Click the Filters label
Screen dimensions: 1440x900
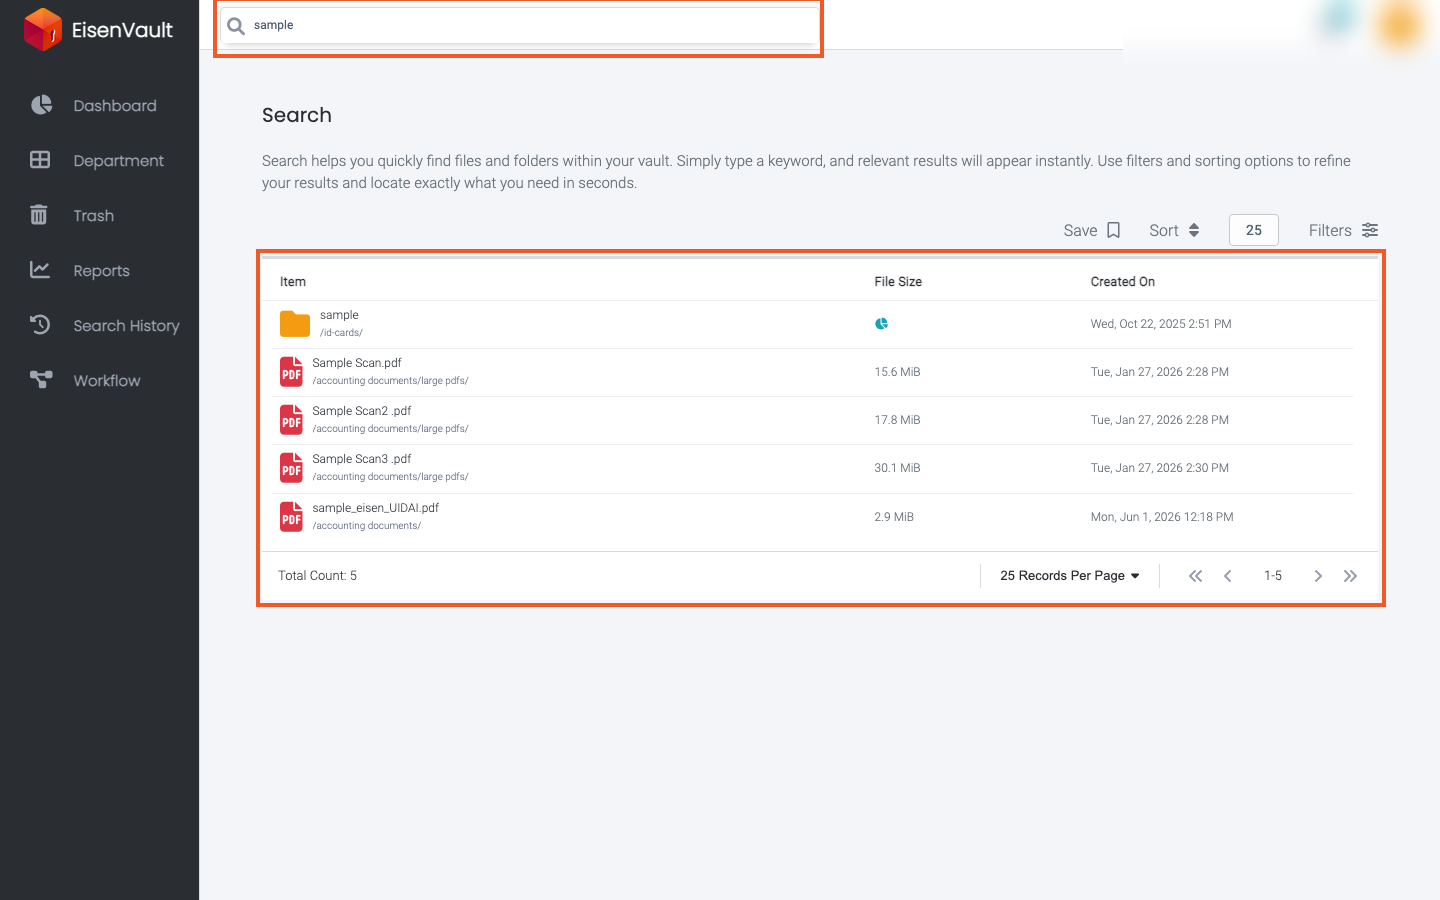coord(1330,230)
